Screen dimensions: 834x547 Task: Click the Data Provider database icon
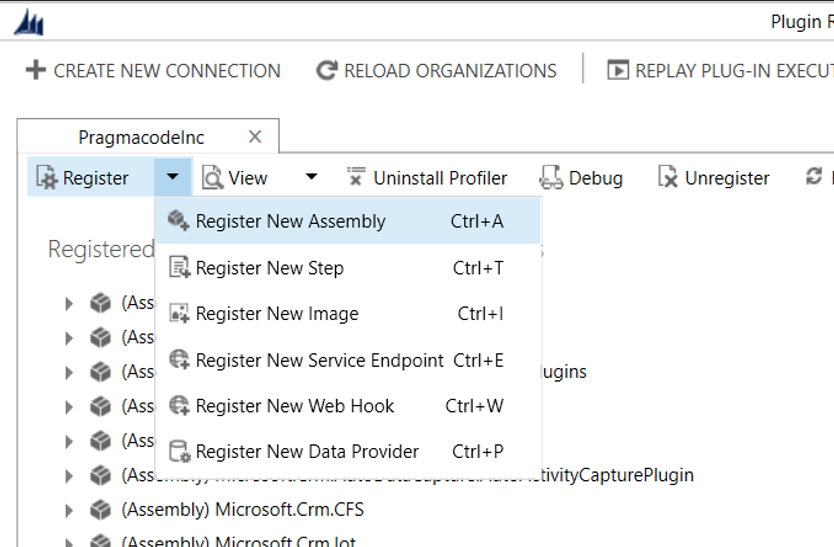coord(179,451)
